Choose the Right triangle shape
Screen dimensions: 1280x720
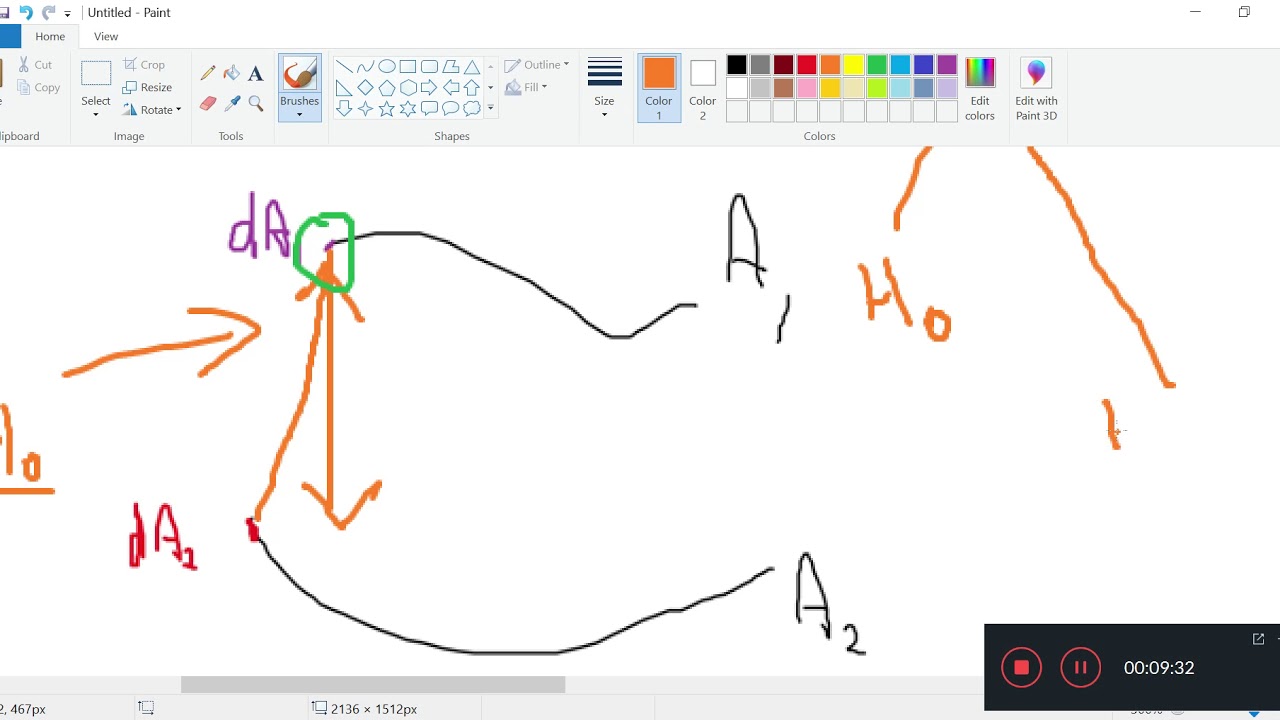coord(344,88)
